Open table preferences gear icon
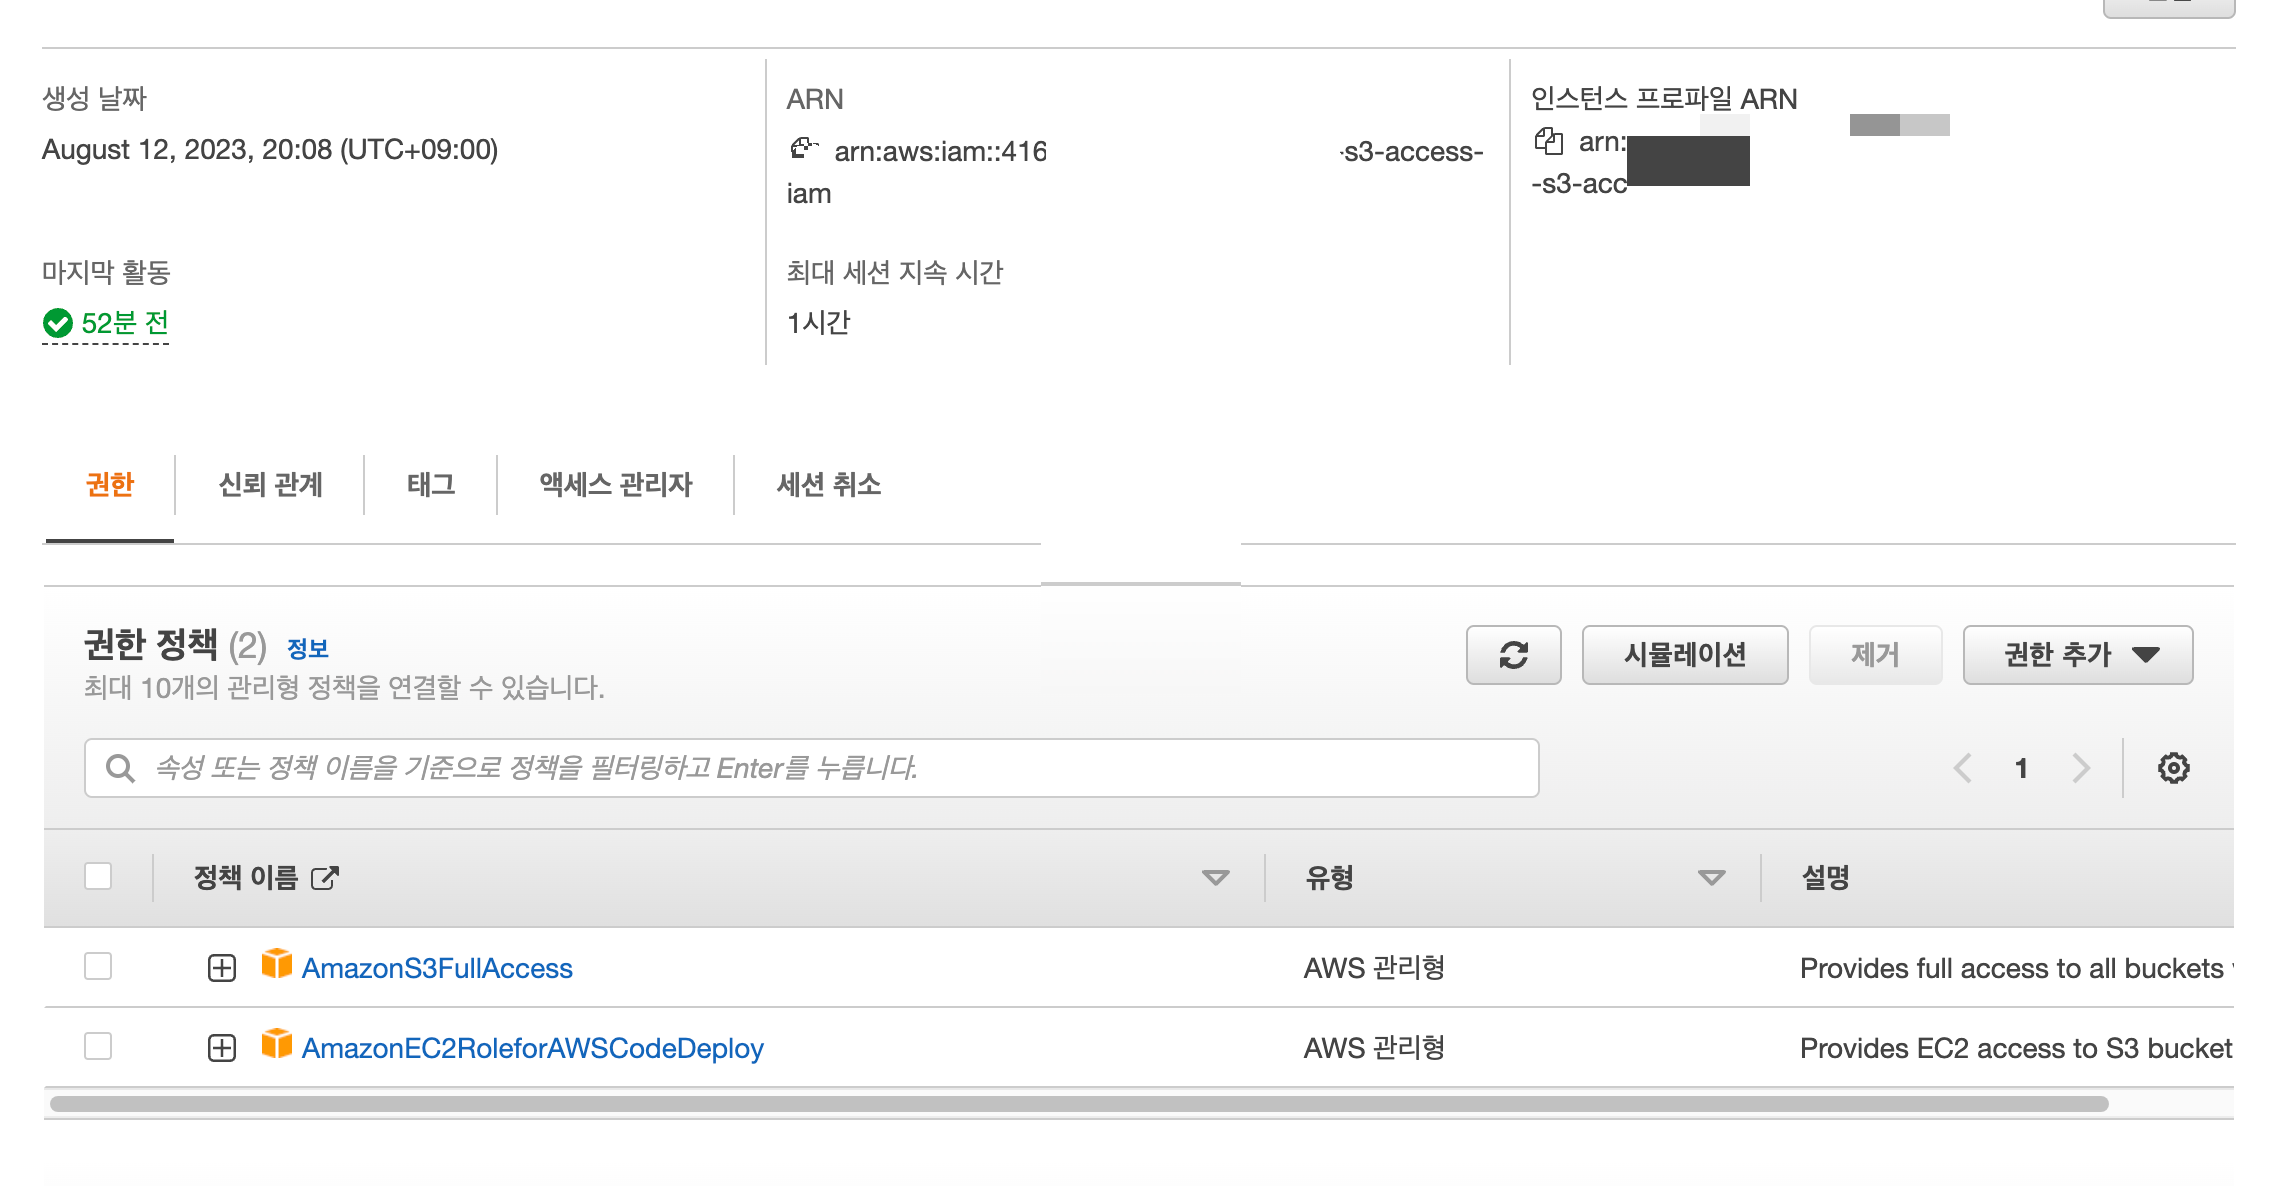The height and width of the screenshot is (1186, 2282). [x=2173, y=768]
